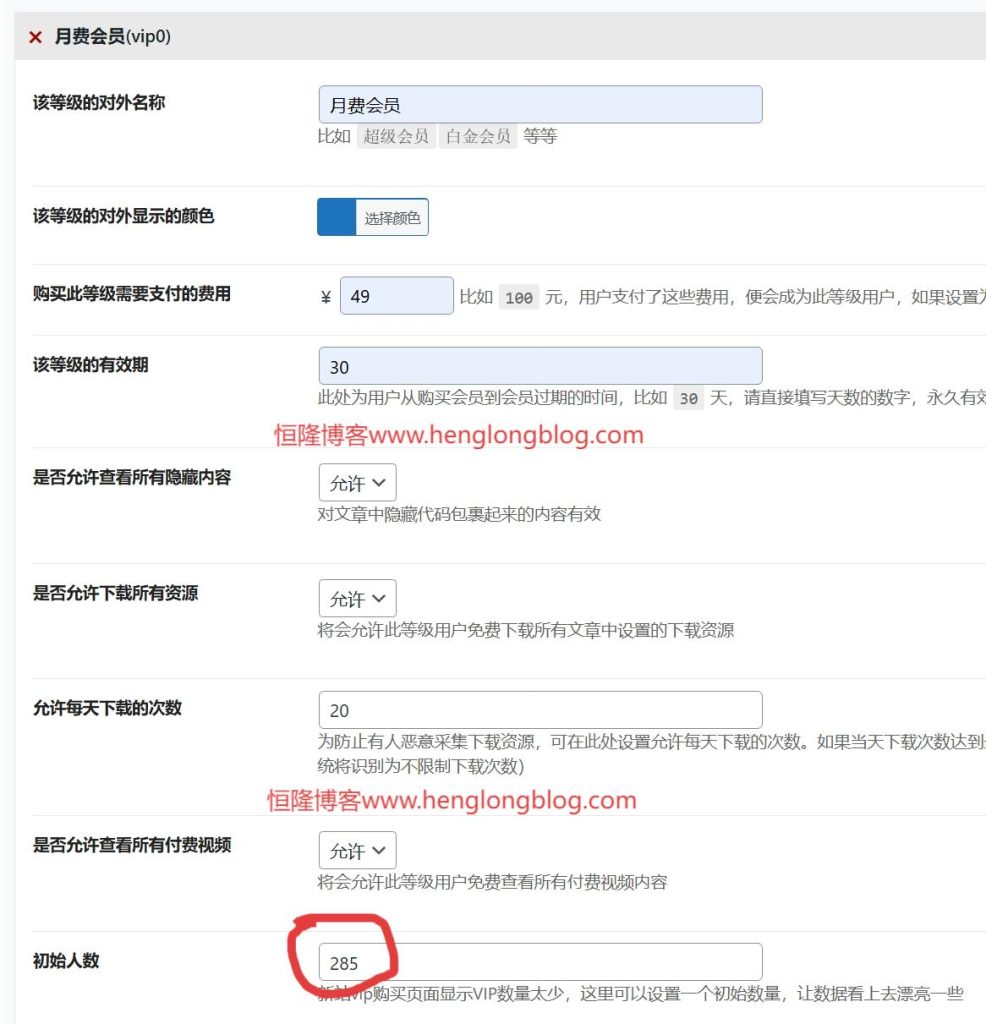Expand the 是否允许查看所有付费视频 dropdown
This screenshot has height=1024, width=986.
pos(357,850)
